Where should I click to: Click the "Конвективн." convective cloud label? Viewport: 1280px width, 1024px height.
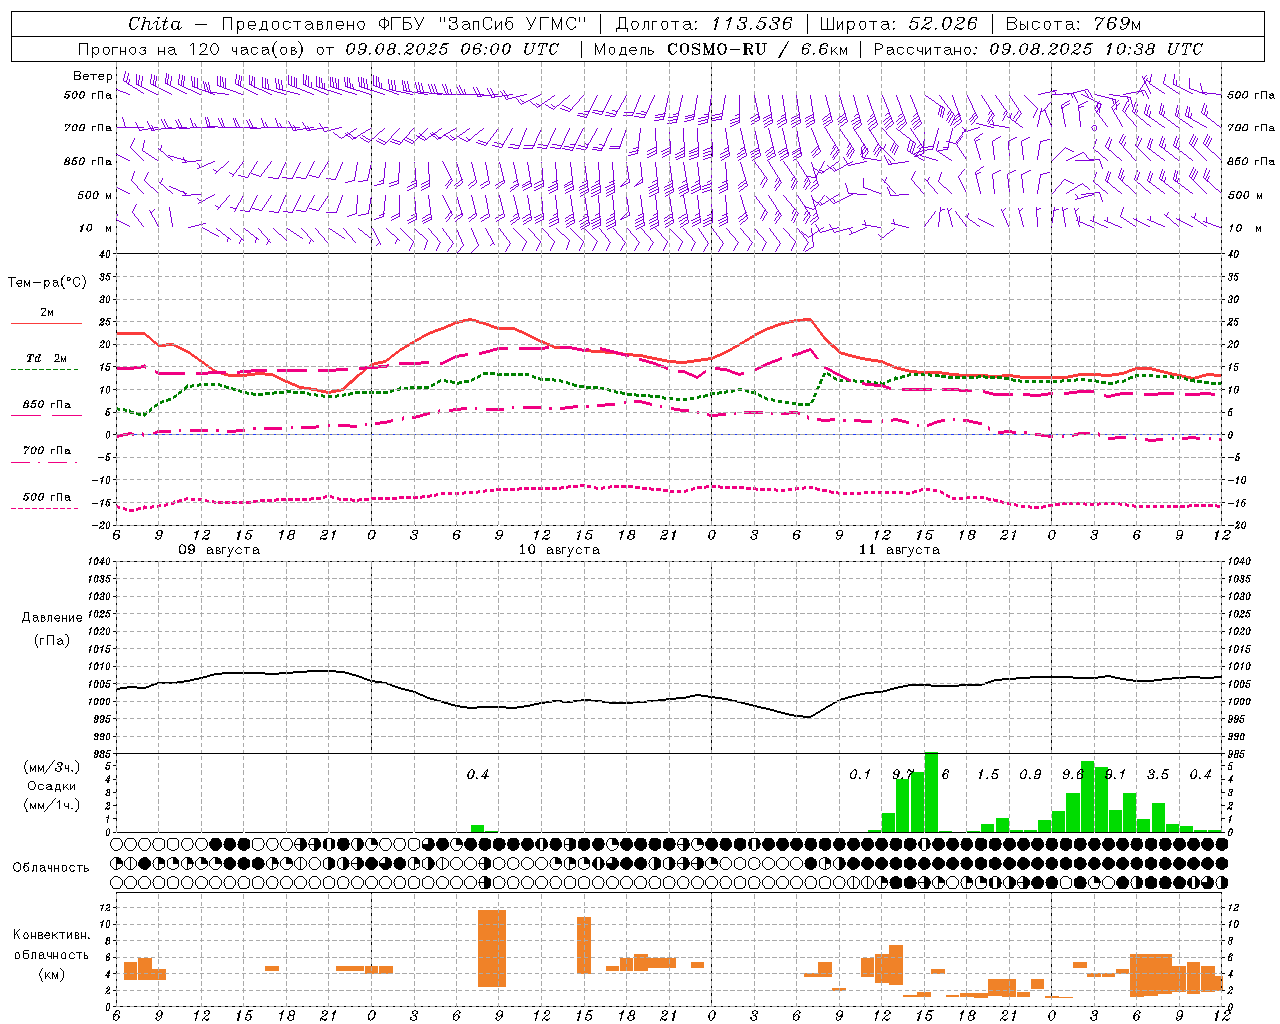pos(51,935)
